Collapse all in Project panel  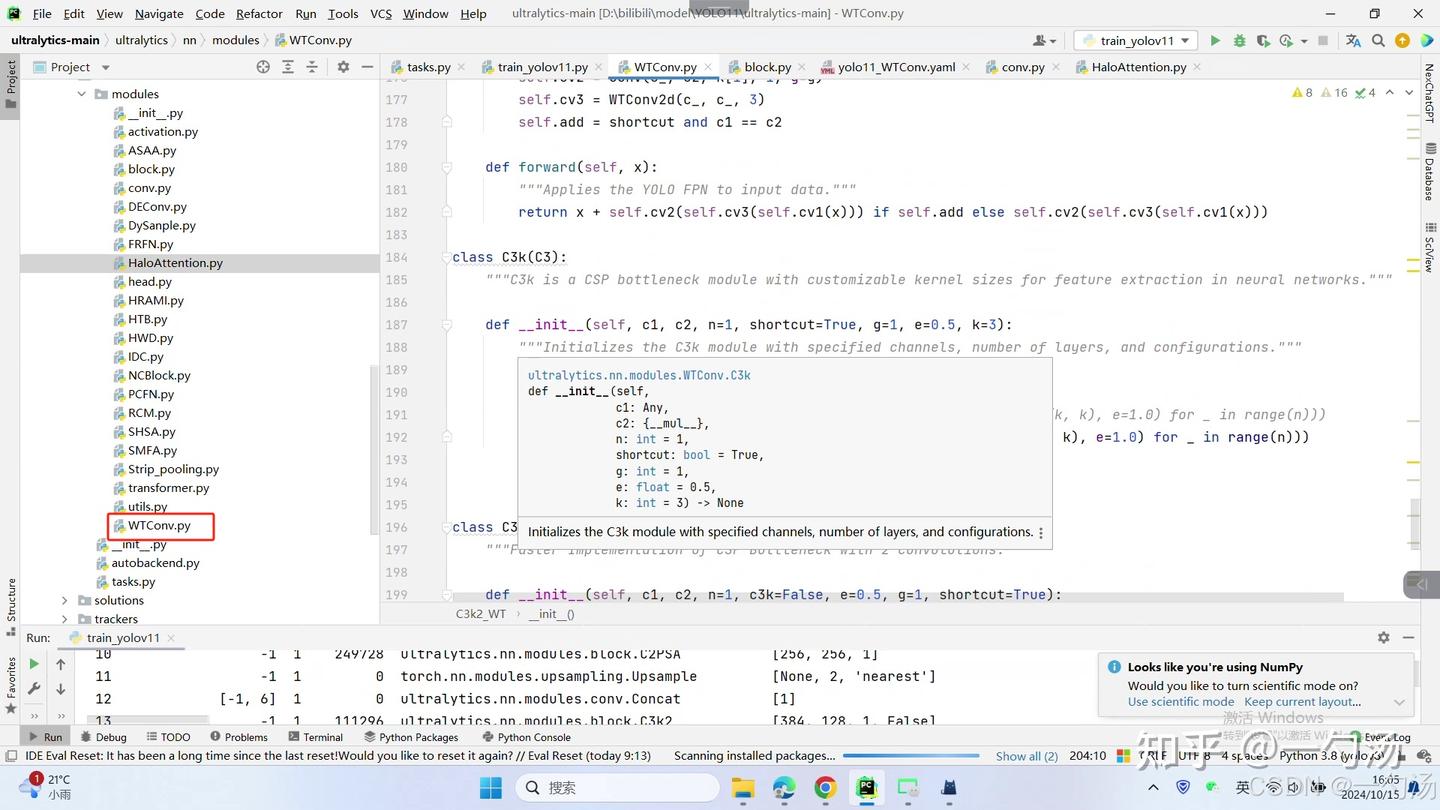[x=311, y=67]
